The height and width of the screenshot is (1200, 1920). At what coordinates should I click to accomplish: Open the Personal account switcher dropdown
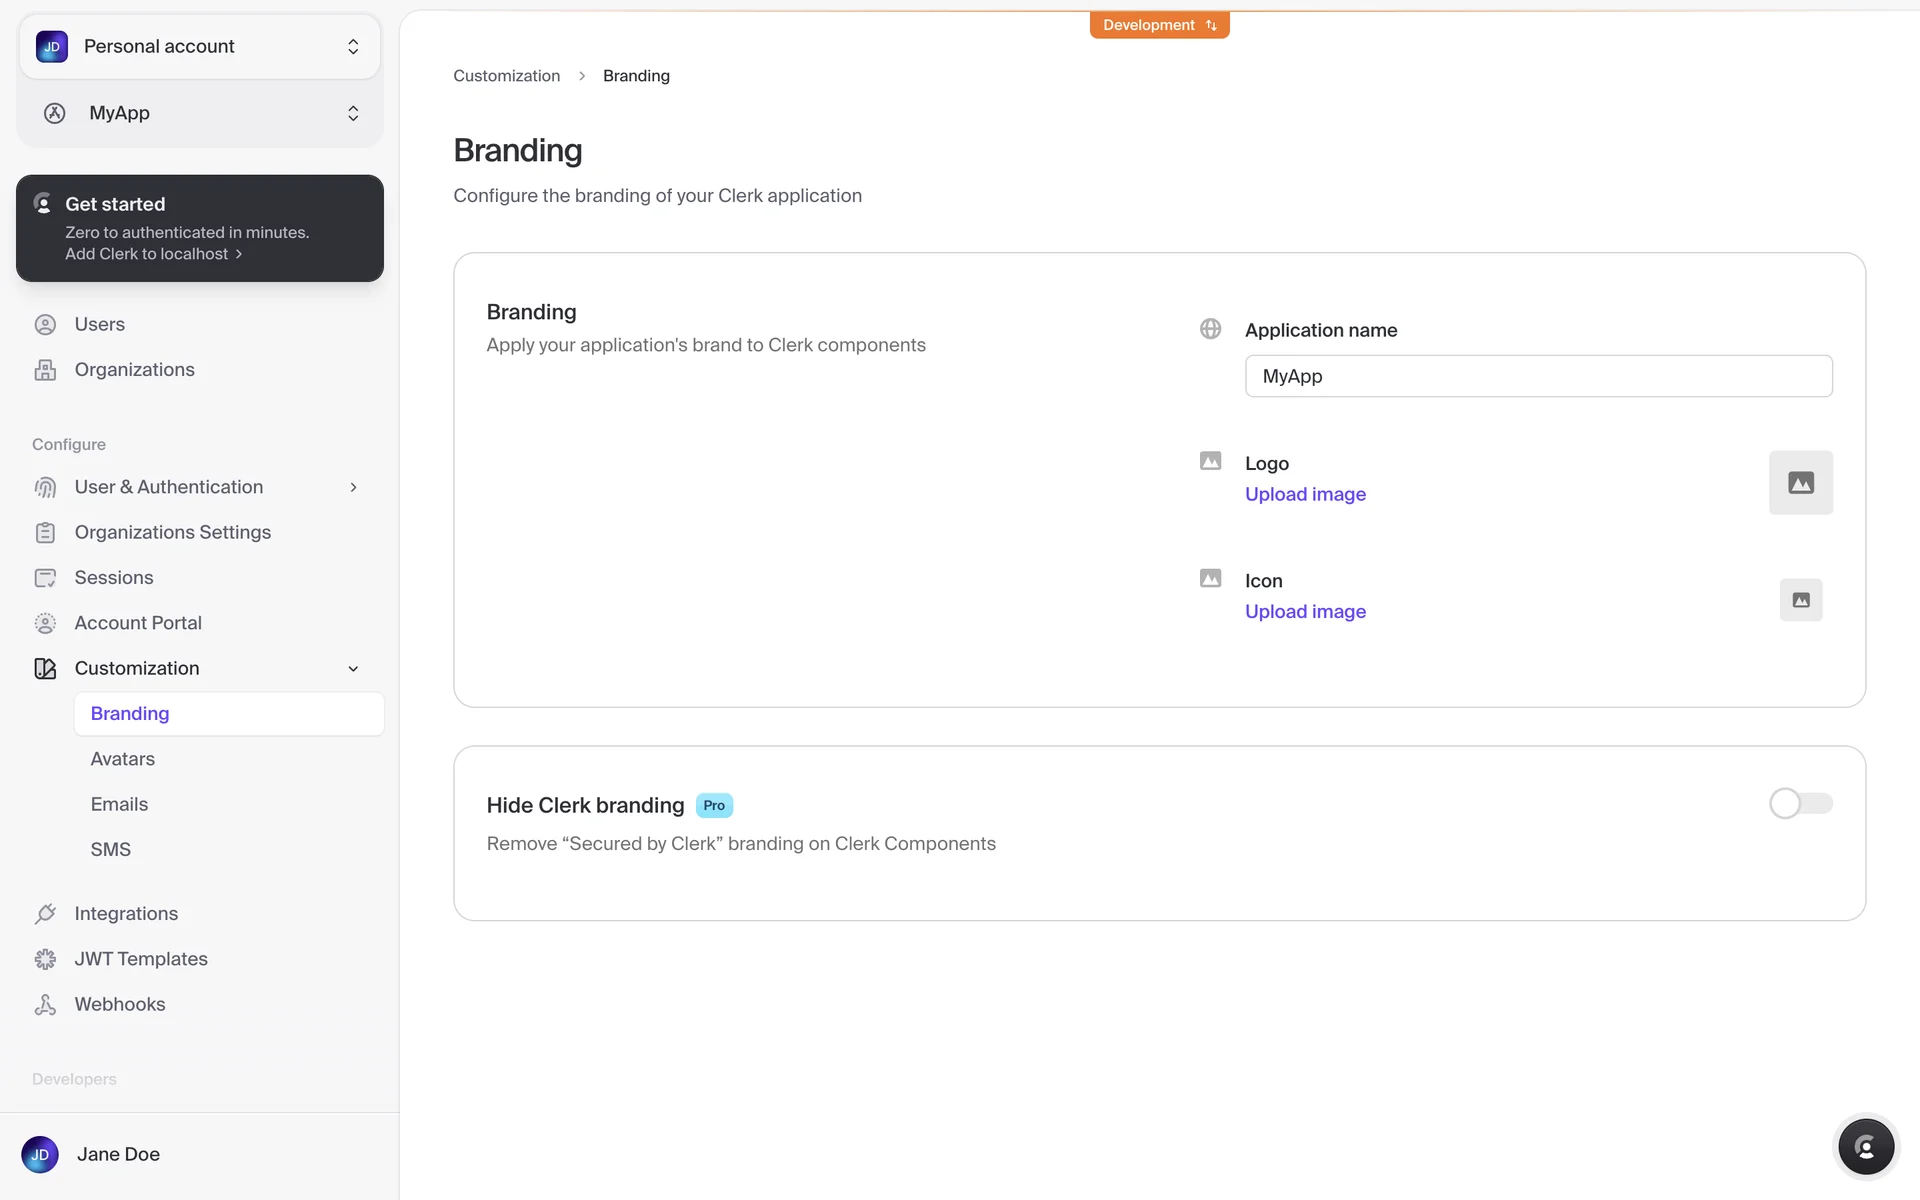coord(199,47)
